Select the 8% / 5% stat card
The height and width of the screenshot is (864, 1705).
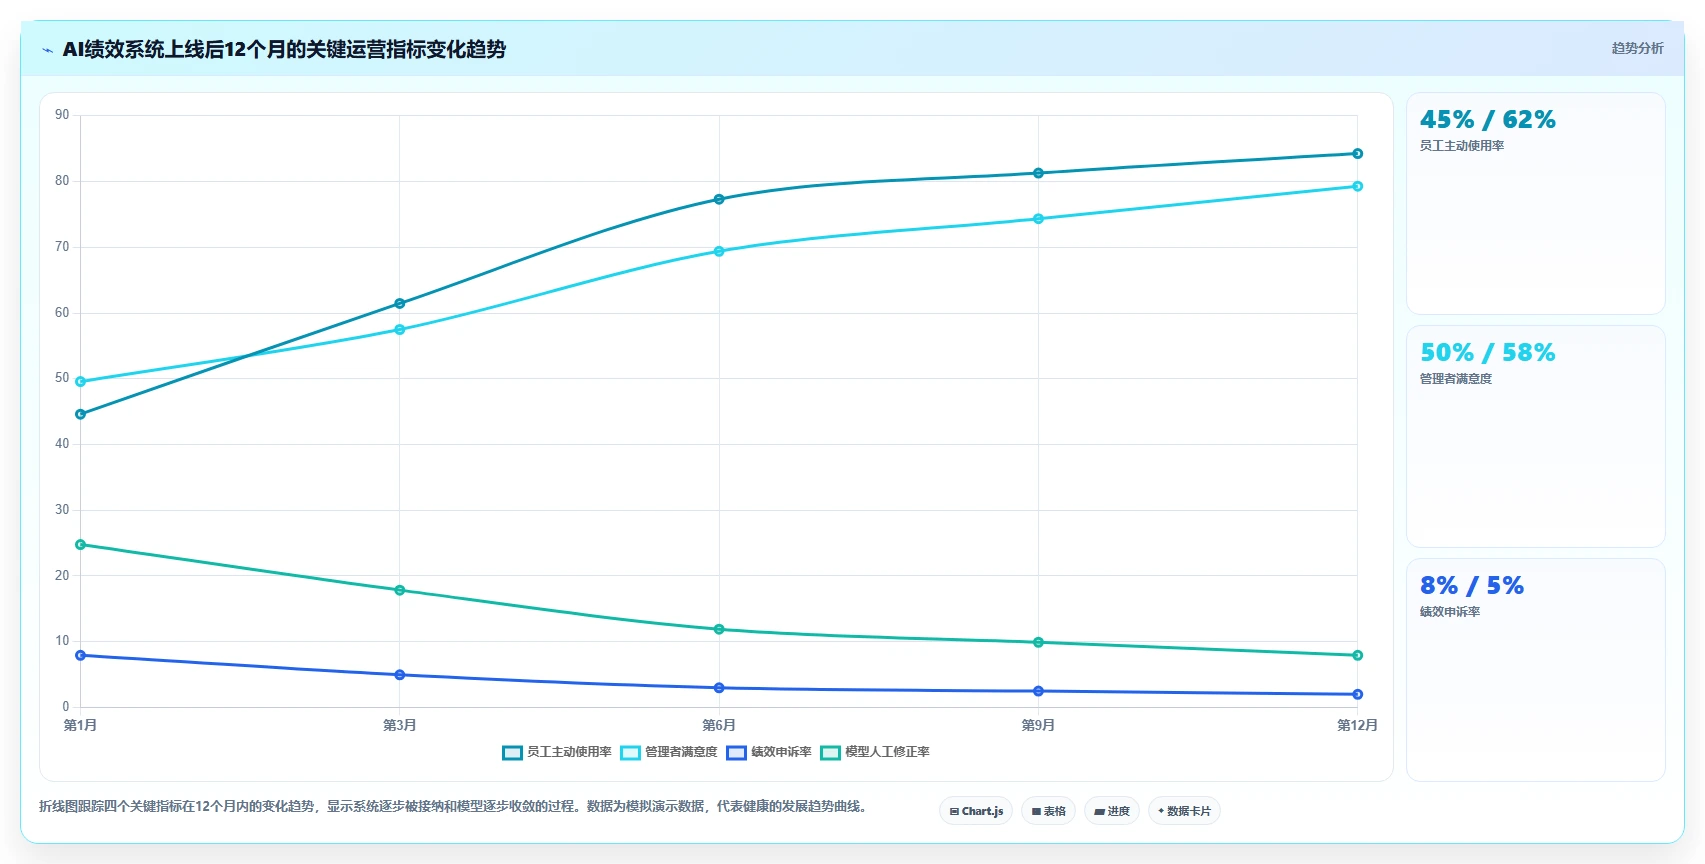click(x=1535, y=669)
